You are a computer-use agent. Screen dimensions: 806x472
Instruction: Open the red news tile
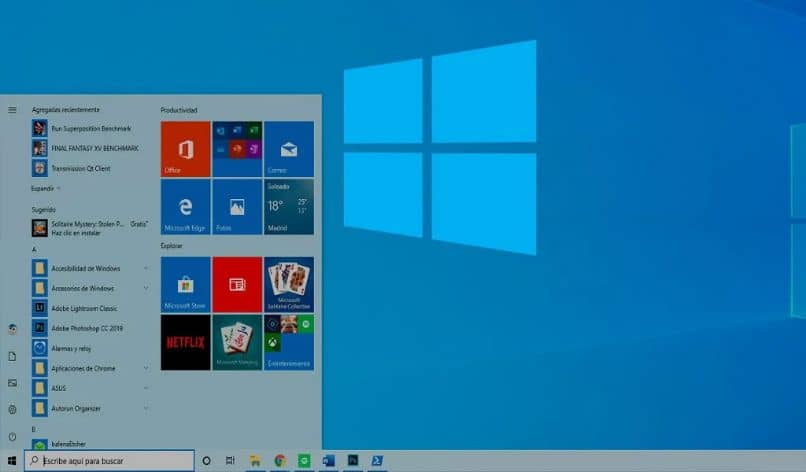click(x=237, y=284)
